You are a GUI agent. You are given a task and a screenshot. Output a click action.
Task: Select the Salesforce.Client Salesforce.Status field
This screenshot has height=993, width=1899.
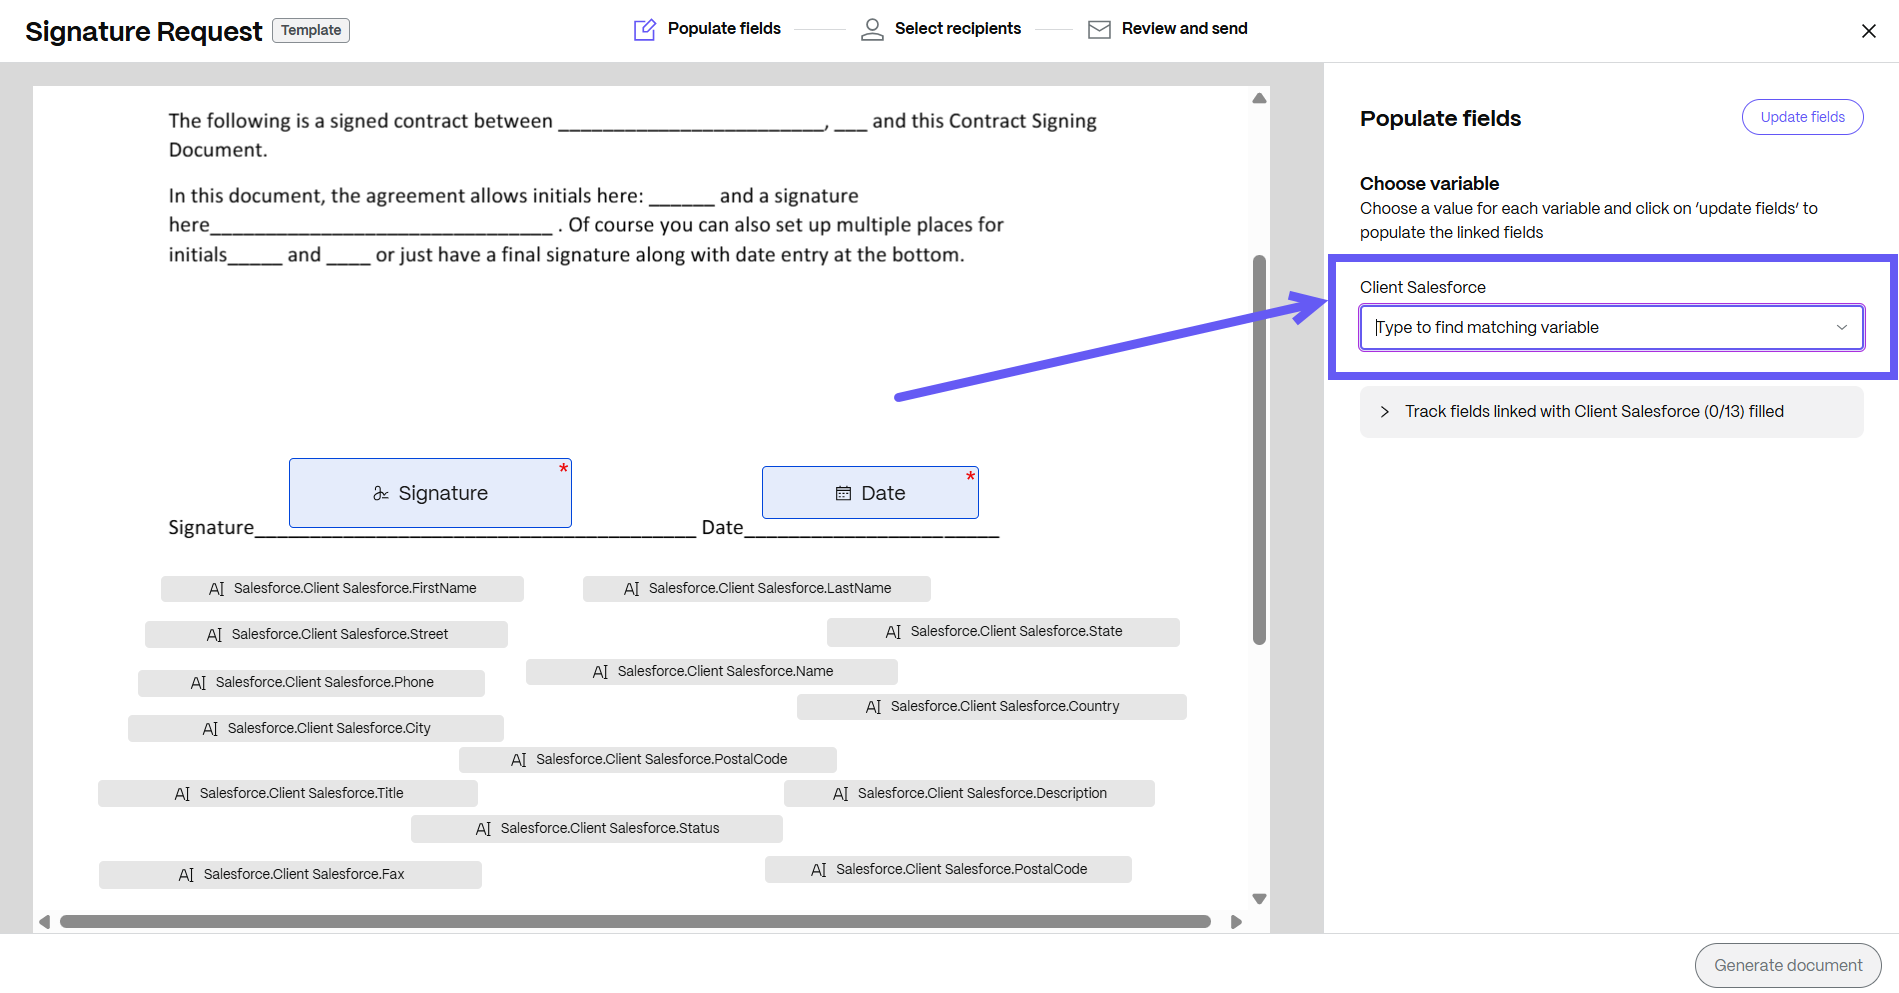(597, 829)
